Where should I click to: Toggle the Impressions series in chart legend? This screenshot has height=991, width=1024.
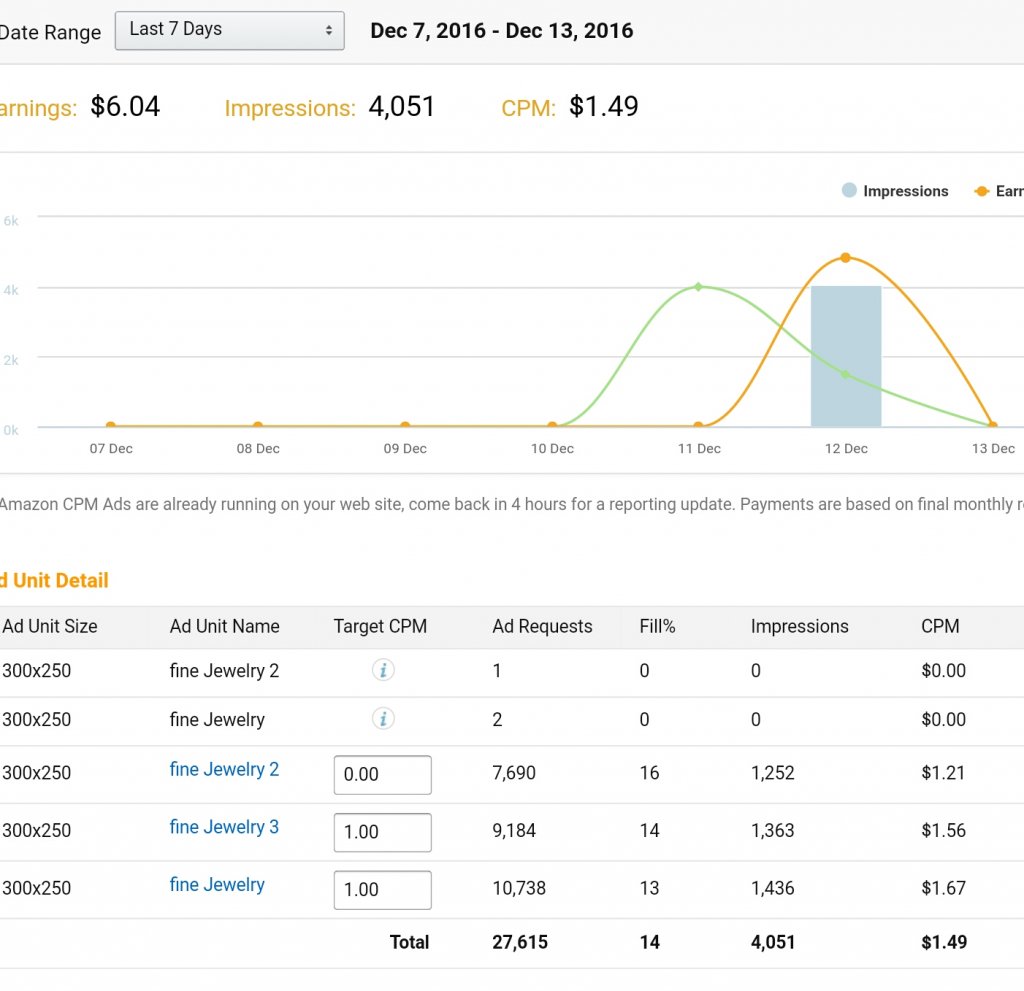pos(895,191)
